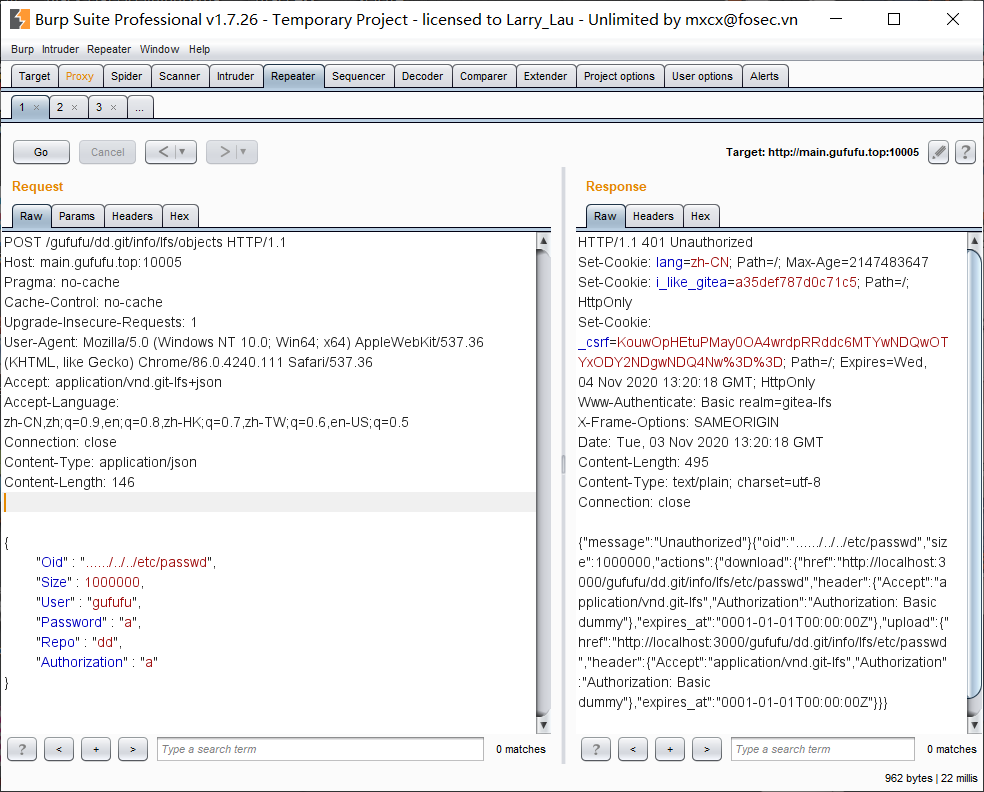Click the Target URL label
Viewport: 984px width, 792px height.
pos(822,152)
